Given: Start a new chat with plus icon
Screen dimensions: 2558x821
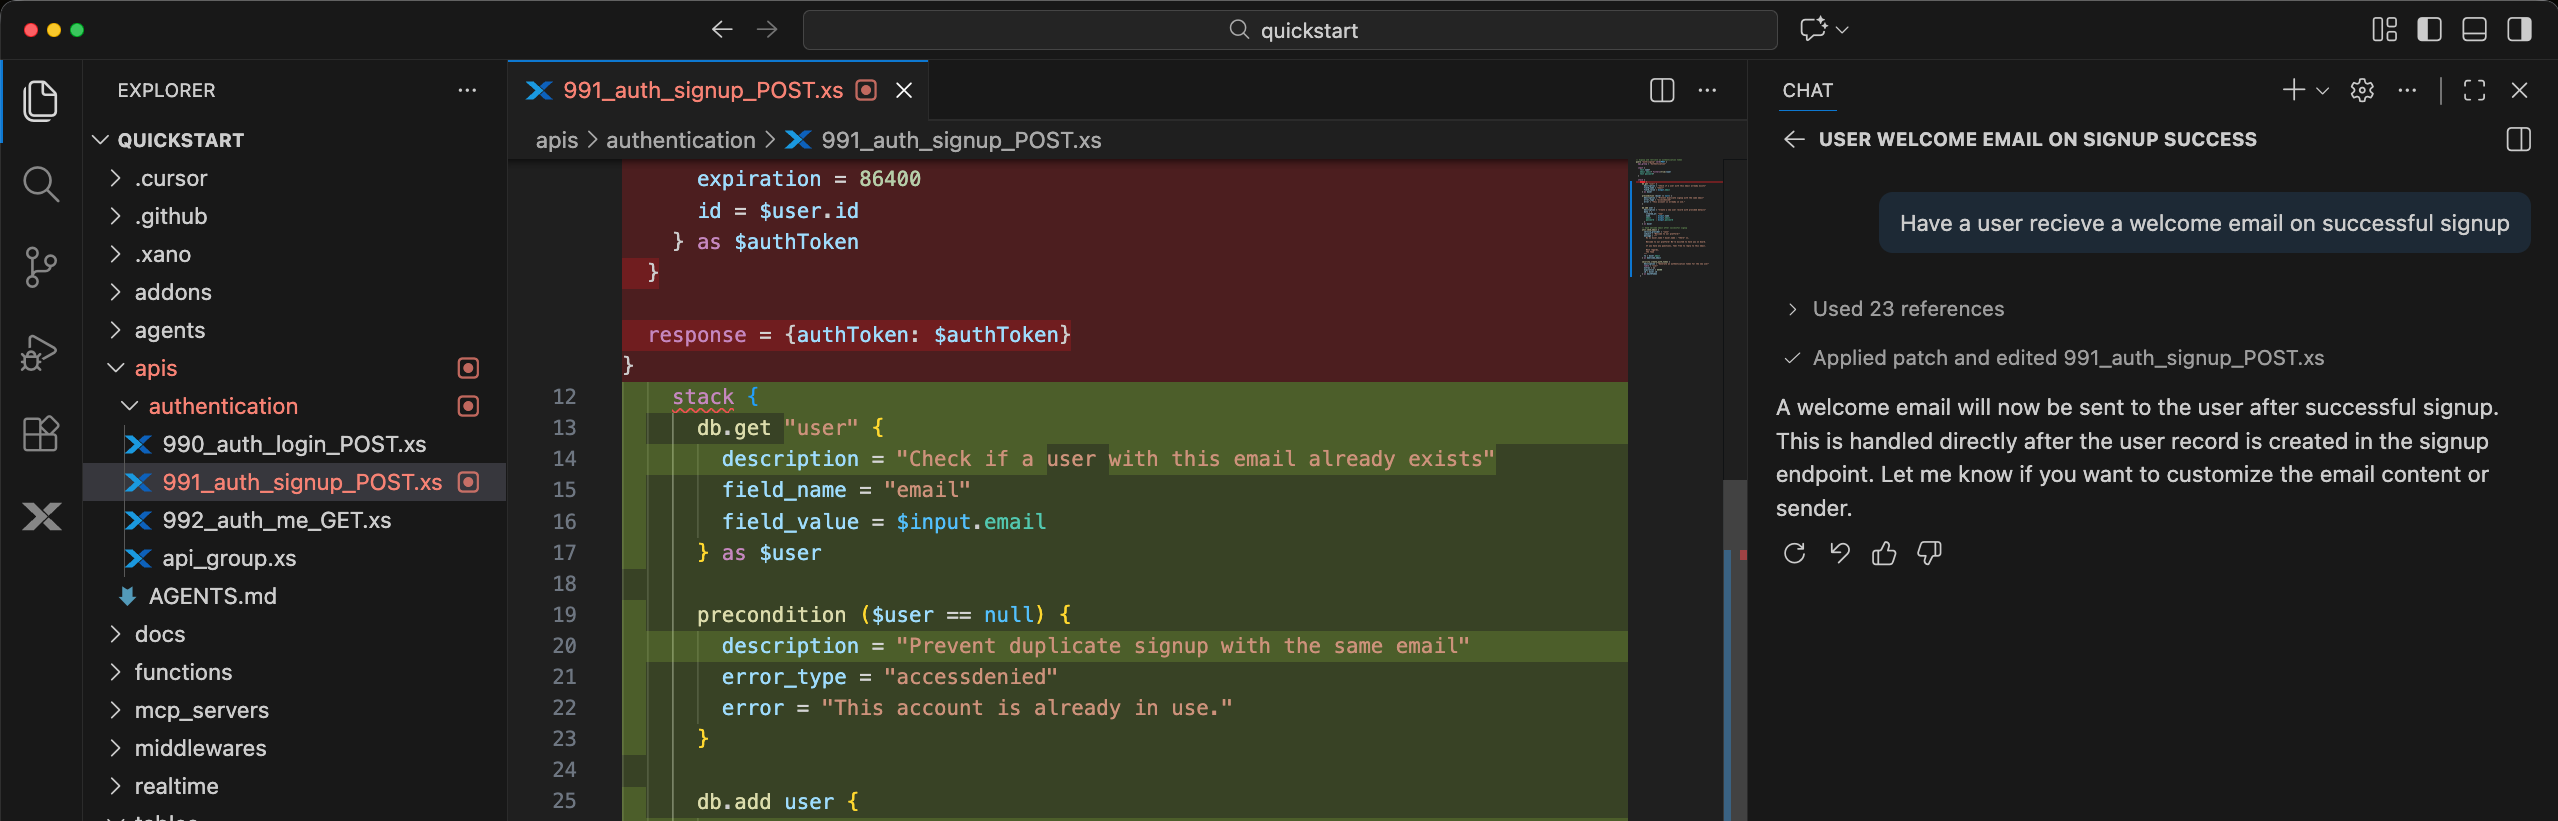Looking at the screenshot, I should [x=2293, y=90].
